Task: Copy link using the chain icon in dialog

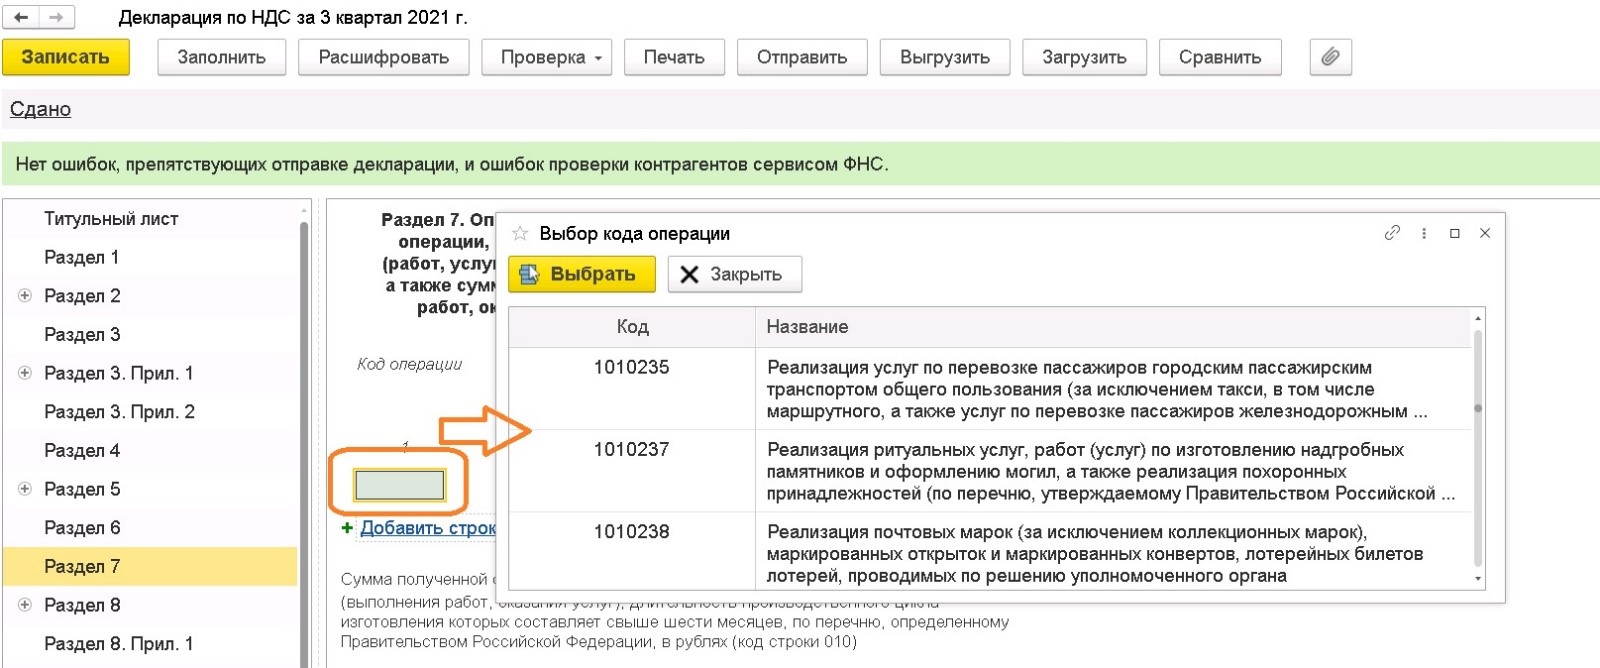Action: tap(1392, 233)
